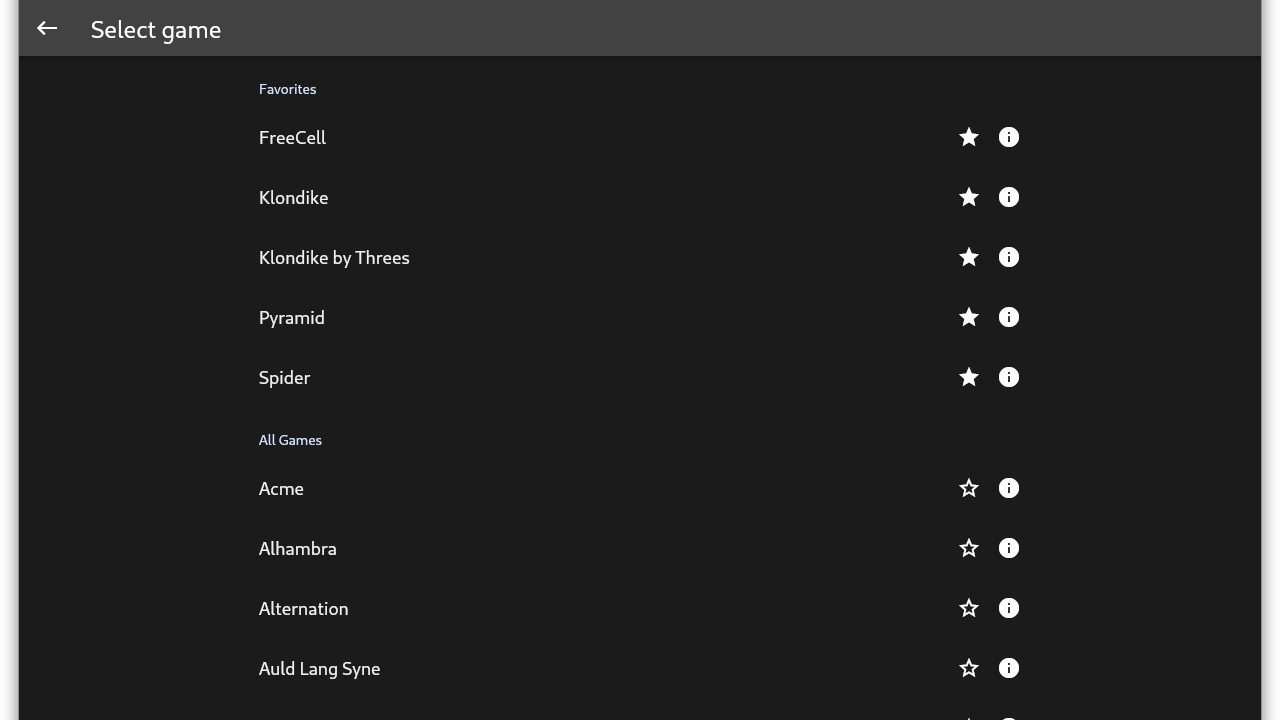Viewport: 1280px width, 720px height.
Task: Show Spider game info
Action: click(x=1008, y=377)
